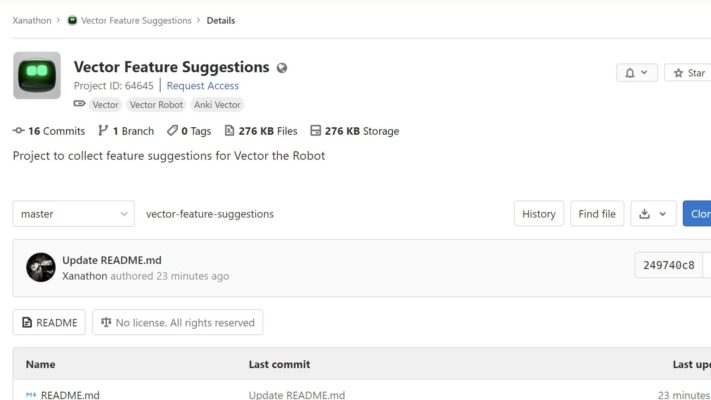Open the README button
Image resolution: width=711 pixels, height=400 pixels.
(x=49, y=322)
